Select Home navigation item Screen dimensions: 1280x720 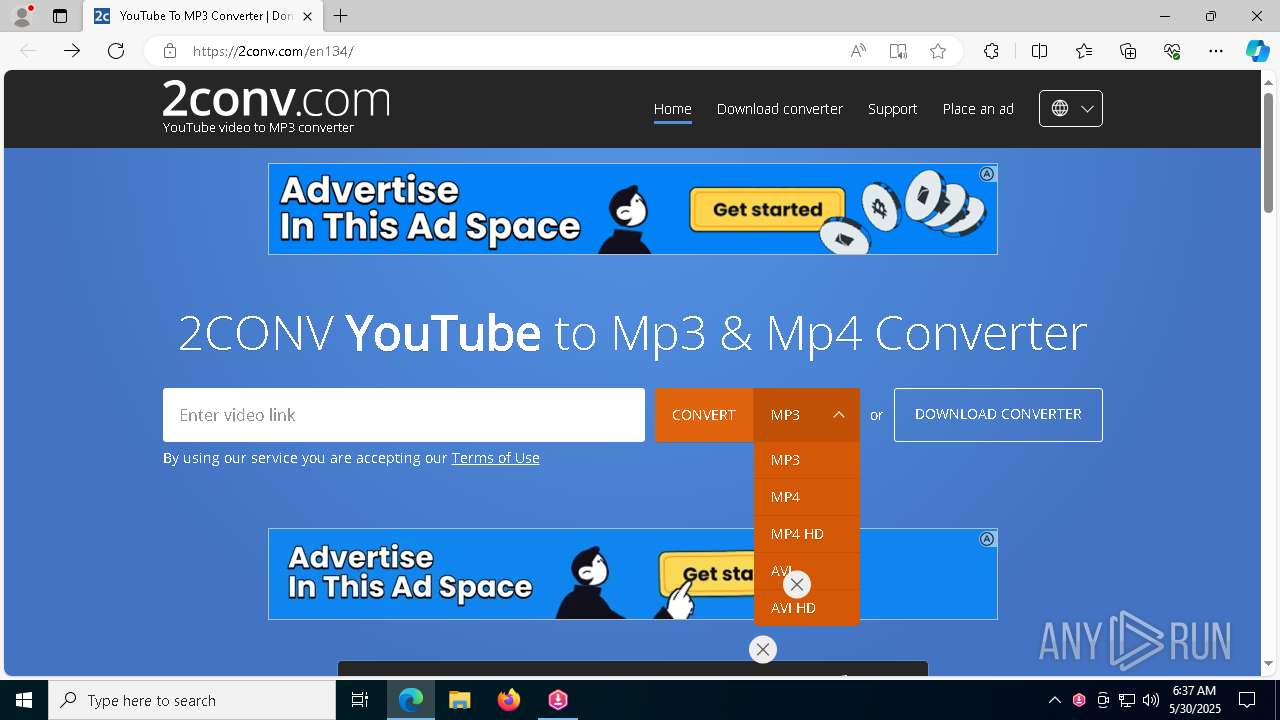point(673,109)
